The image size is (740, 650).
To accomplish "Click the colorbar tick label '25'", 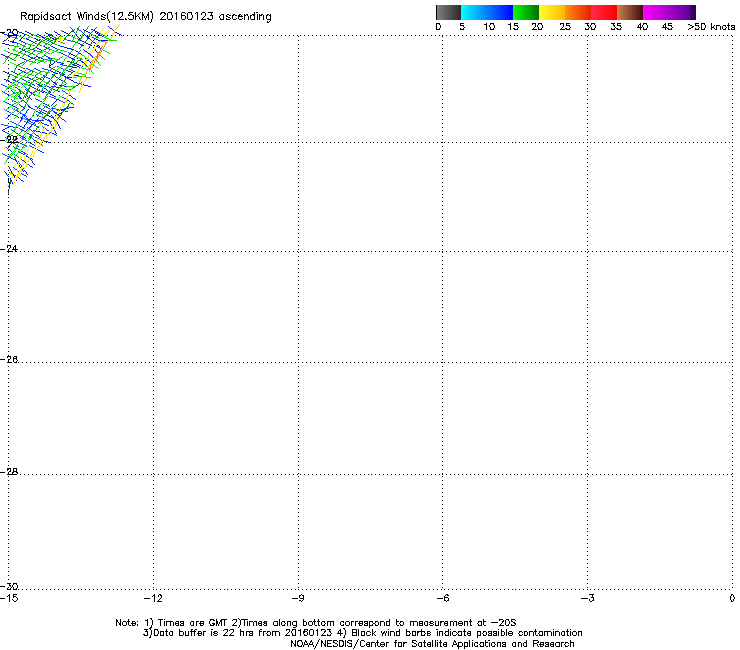I will (565, 27).
